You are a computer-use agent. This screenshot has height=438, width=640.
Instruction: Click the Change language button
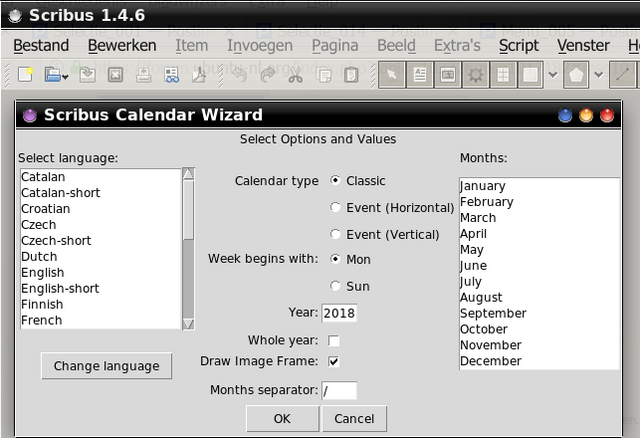[107, 366]
